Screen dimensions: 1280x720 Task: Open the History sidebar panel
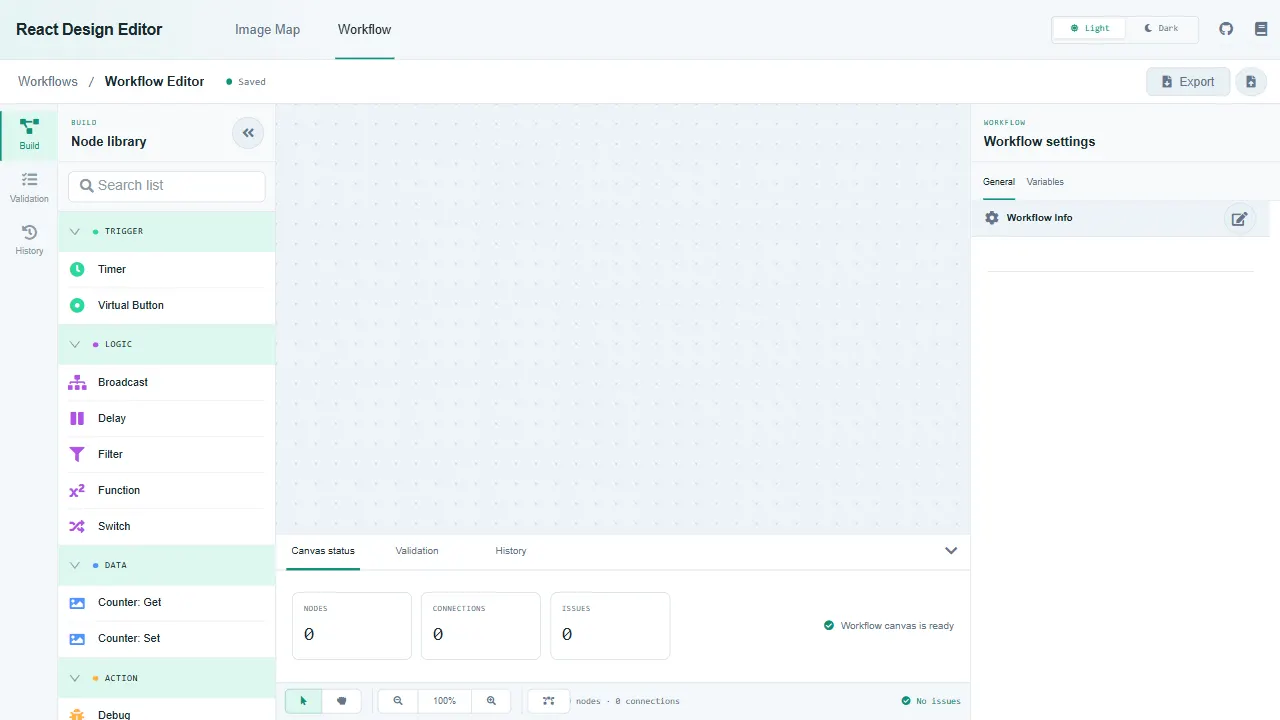[x=29, y=240]
